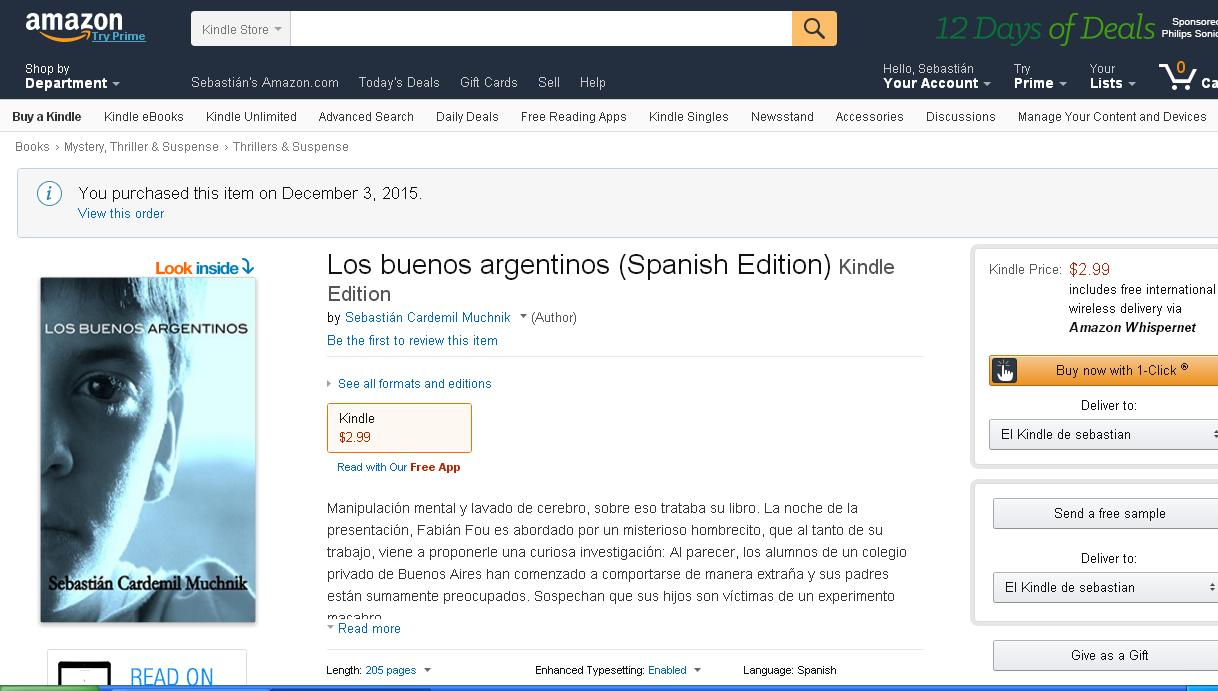This screenshot has height=691, width=1218.
Task: Click View this order link
Action: tap(121, 213)
